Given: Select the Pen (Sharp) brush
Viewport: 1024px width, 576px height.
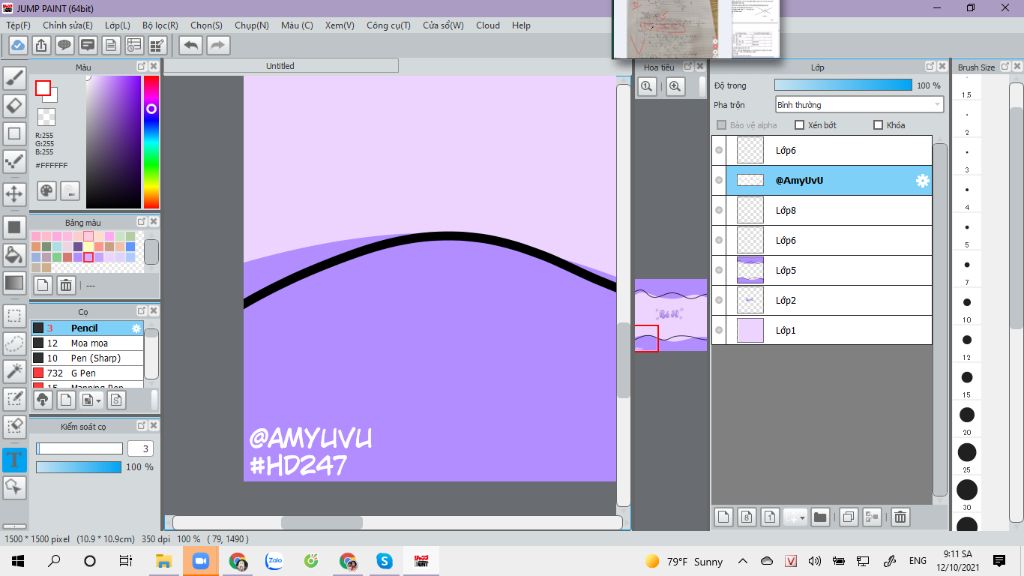Looking at the screenshot, I should [87, 358].
